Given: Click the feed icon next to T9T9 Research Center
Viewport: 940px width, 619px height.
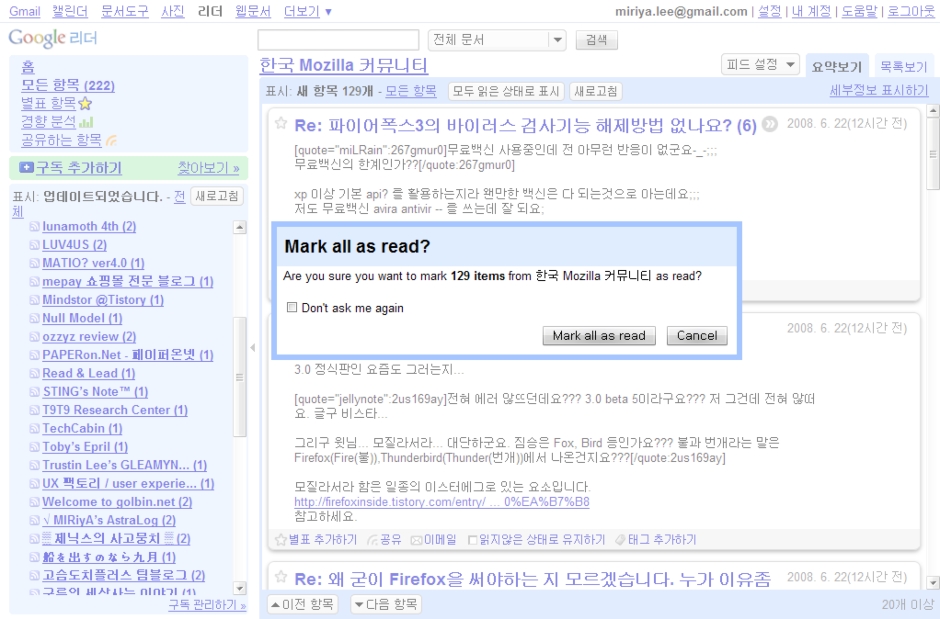Looking at the screenshot, I should pyautogui.click(x=35, y=410).
